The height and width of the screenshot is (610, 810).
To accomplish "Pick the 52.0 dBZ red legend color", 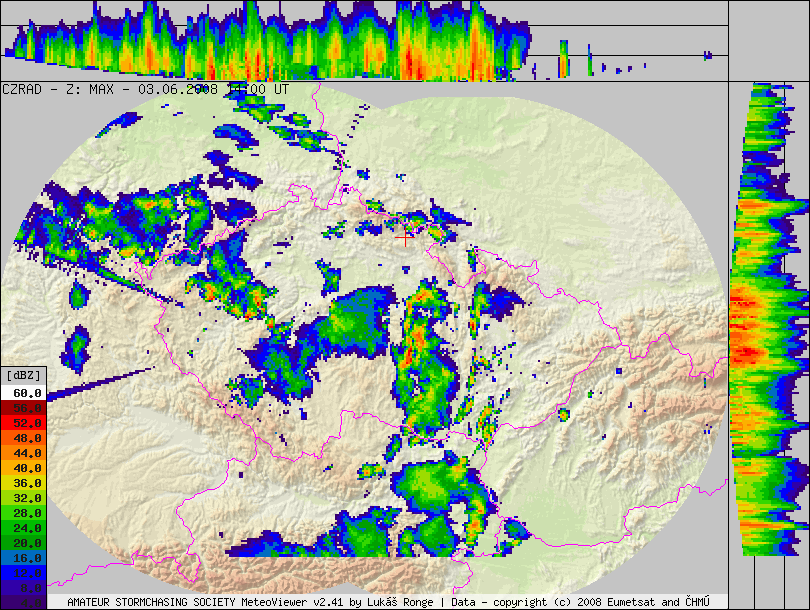I will point(23,423).
